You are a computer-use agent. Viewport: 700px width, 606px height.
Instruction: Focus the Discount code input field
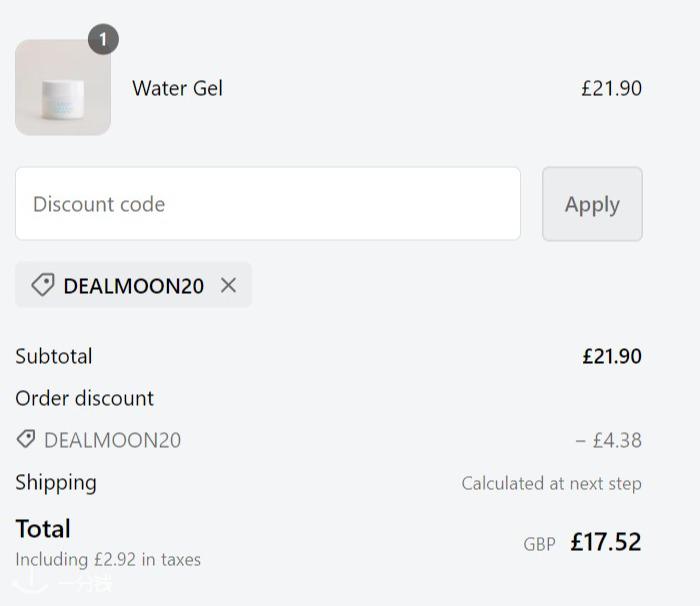tap(268, 204)
